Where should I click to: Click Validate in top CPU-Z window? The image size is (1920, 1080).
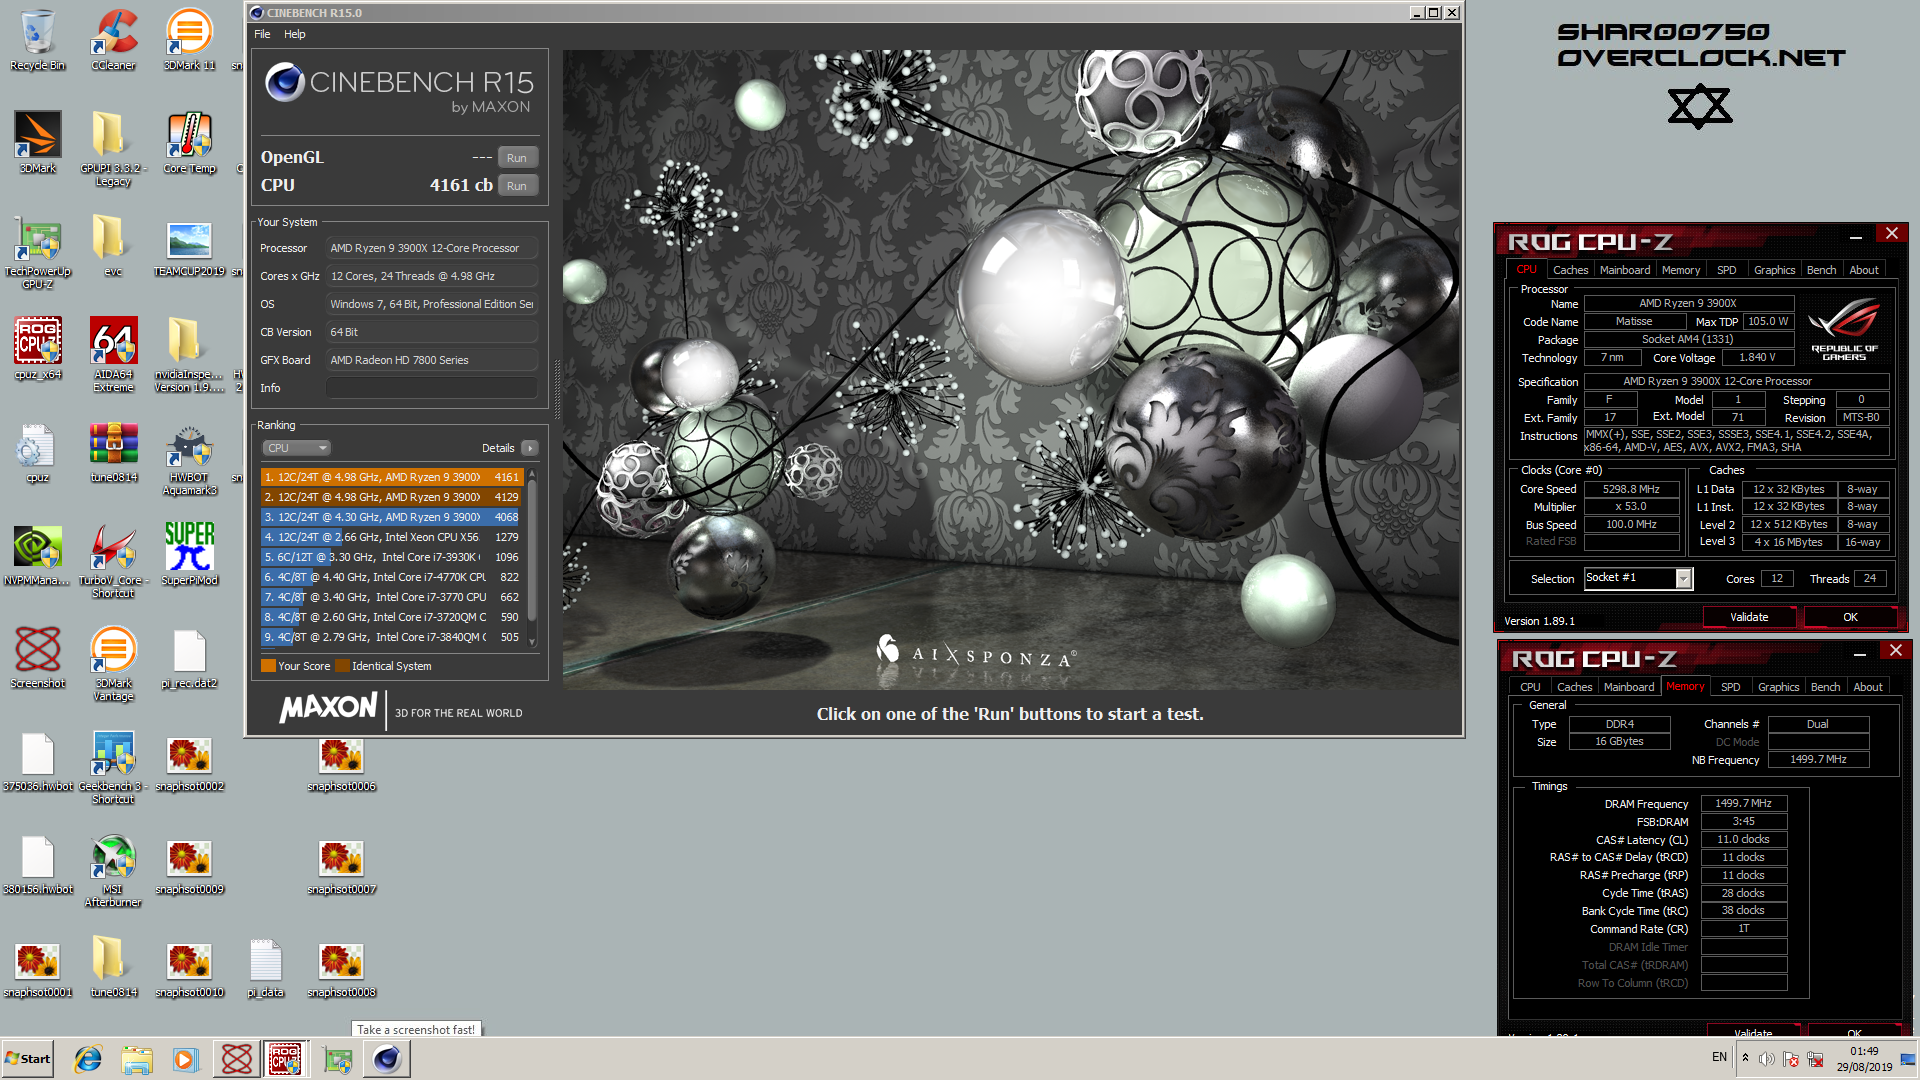pyautogui.click(x=1749, y=617)
